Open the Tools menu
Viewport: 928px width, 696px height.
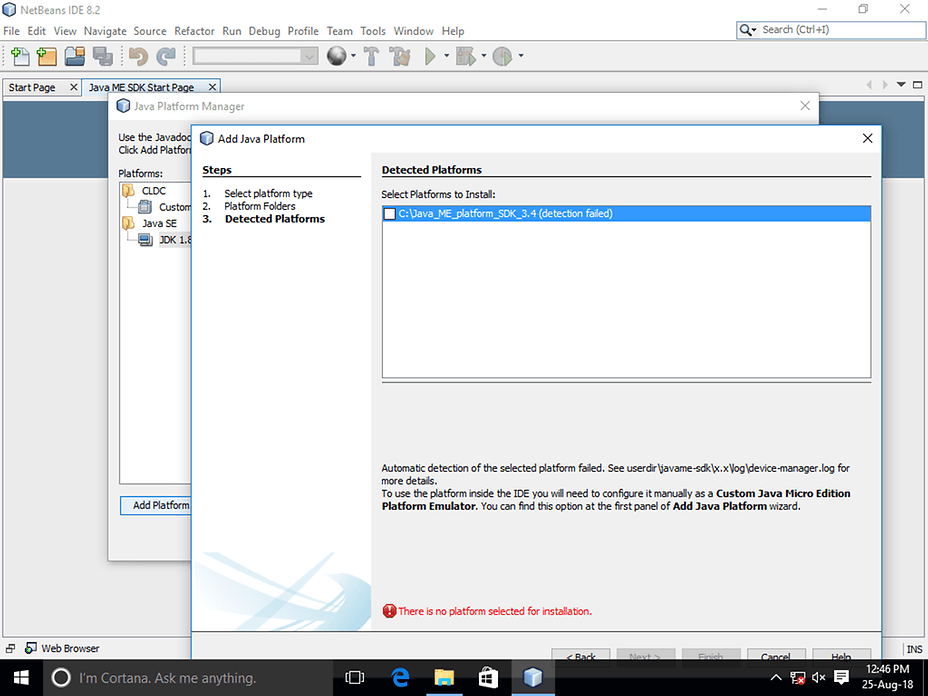(x=373, y=31)
